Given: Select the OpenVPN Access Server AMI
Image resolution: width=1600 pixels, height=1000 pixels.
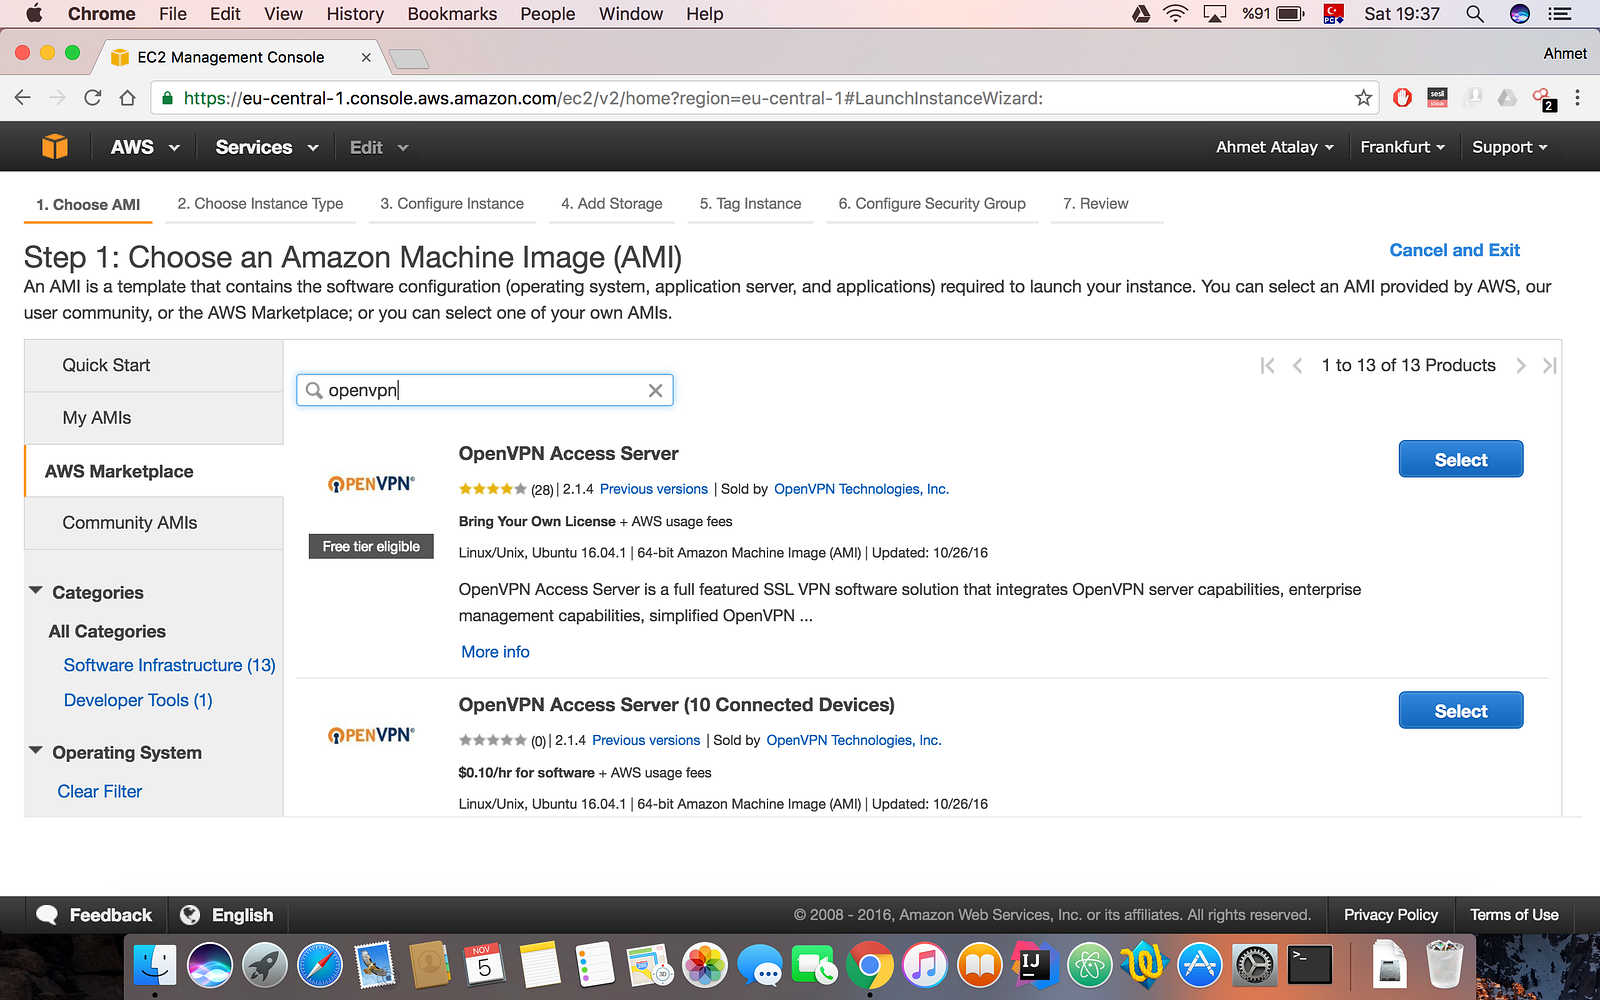Looking at the screenshot, I should pos(1461,459).
